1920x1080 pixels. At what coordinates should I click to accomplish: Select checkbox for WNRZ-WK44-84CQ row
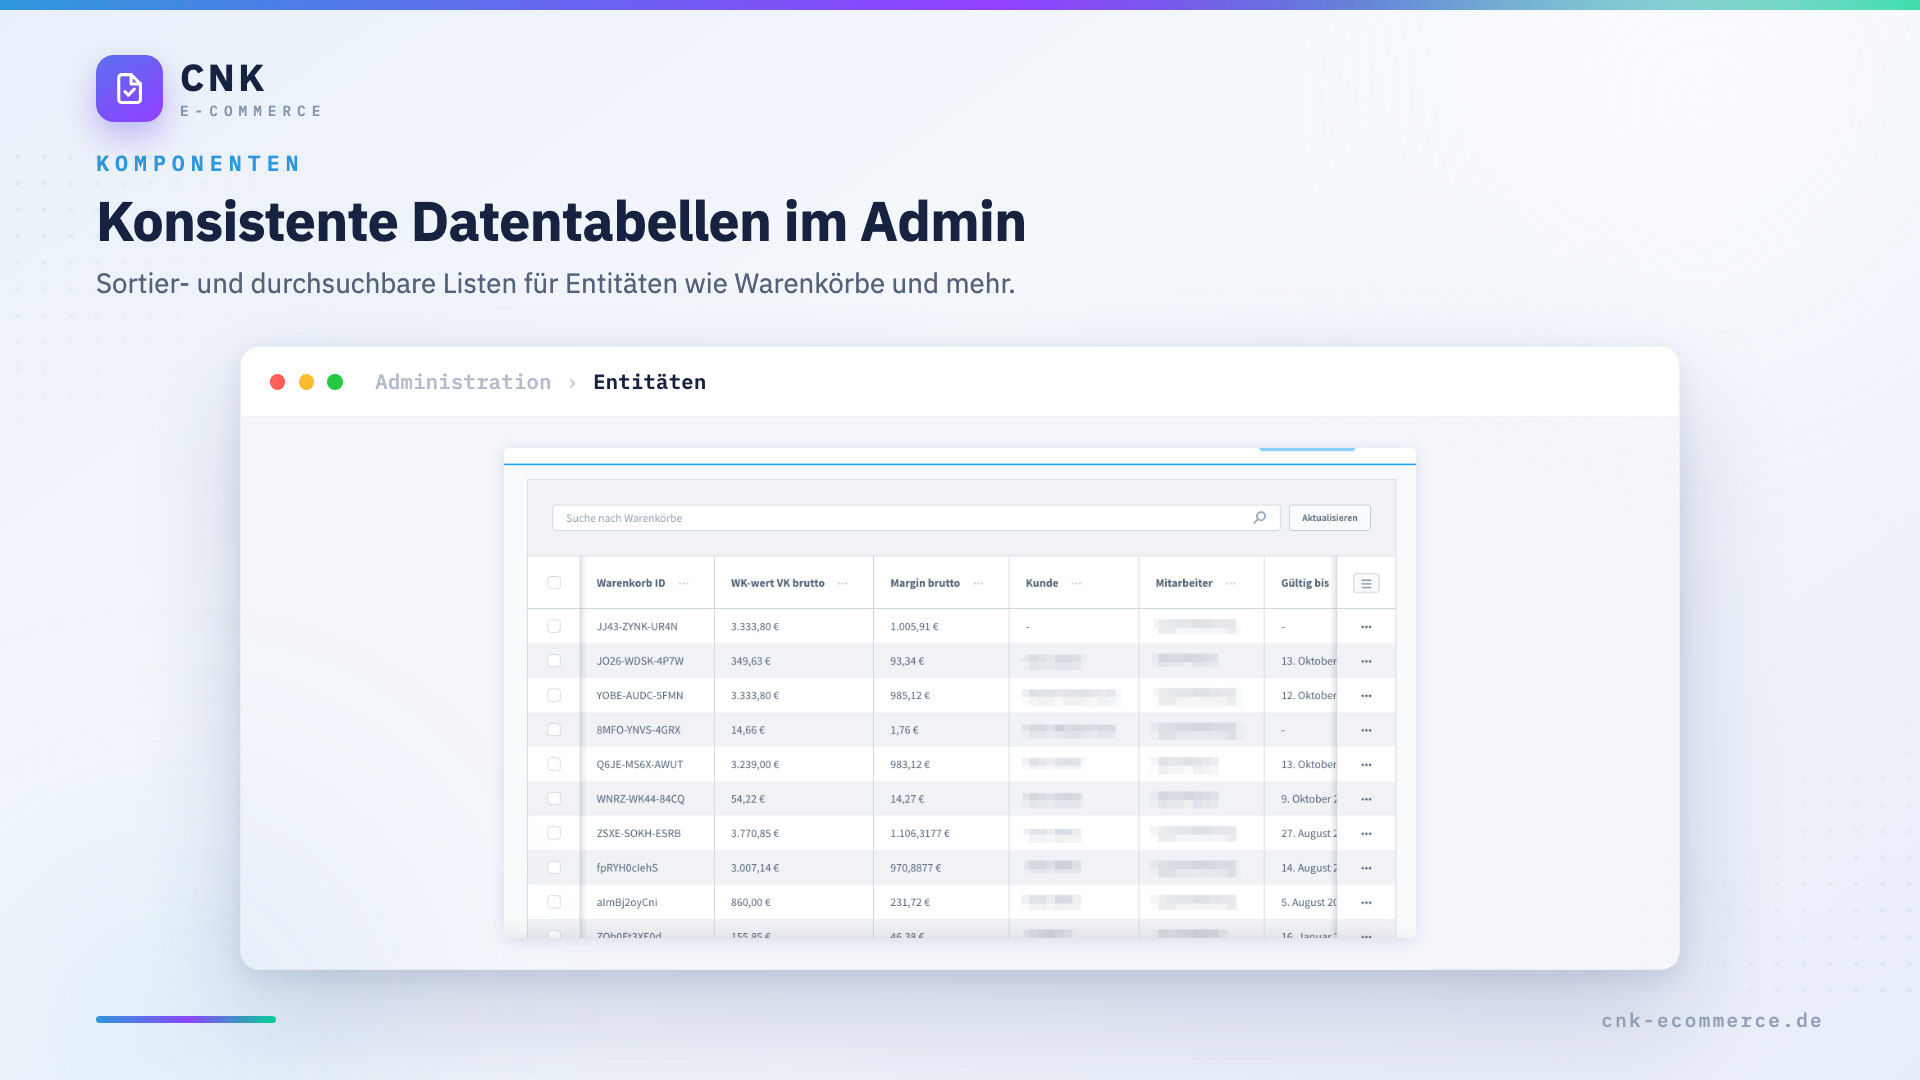tap(554, 799)
